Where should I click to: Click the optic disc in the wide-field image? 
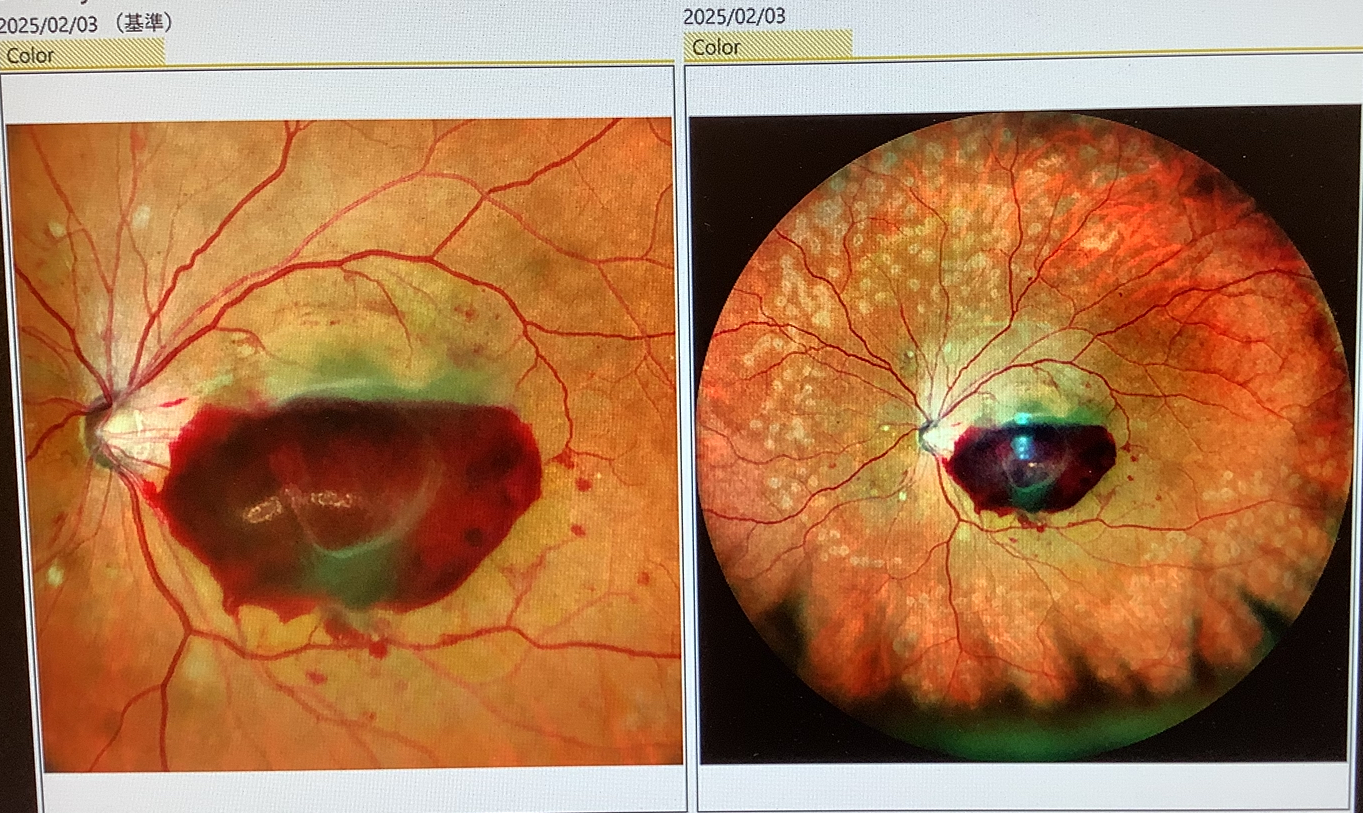tap(930, 436)
